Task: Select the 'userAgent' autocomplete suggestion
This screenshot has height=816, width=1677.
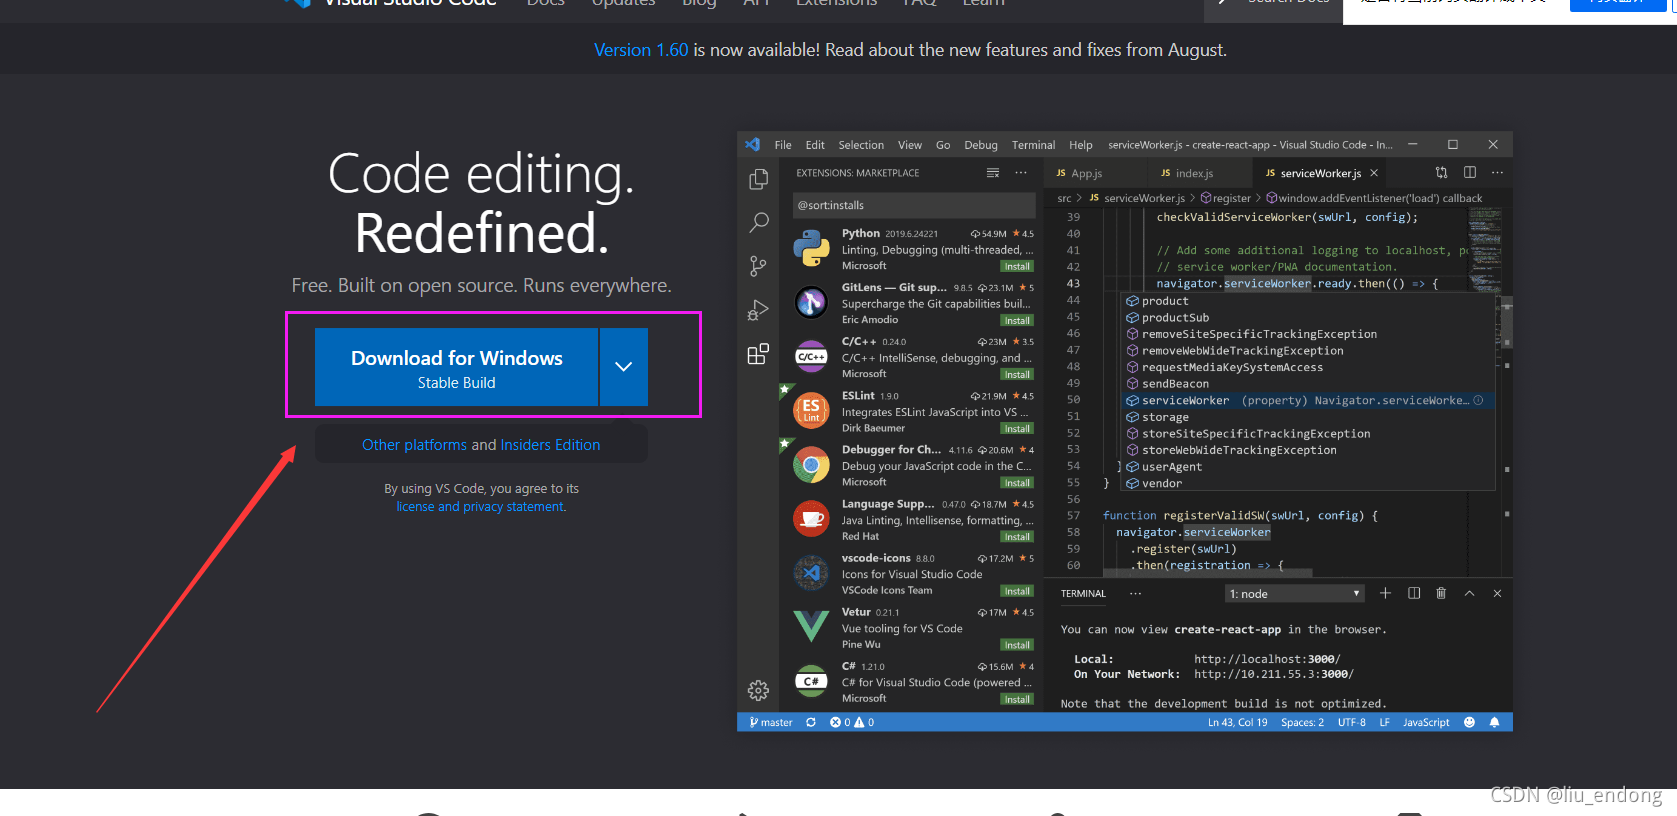Action: [x=1306, y=467]
